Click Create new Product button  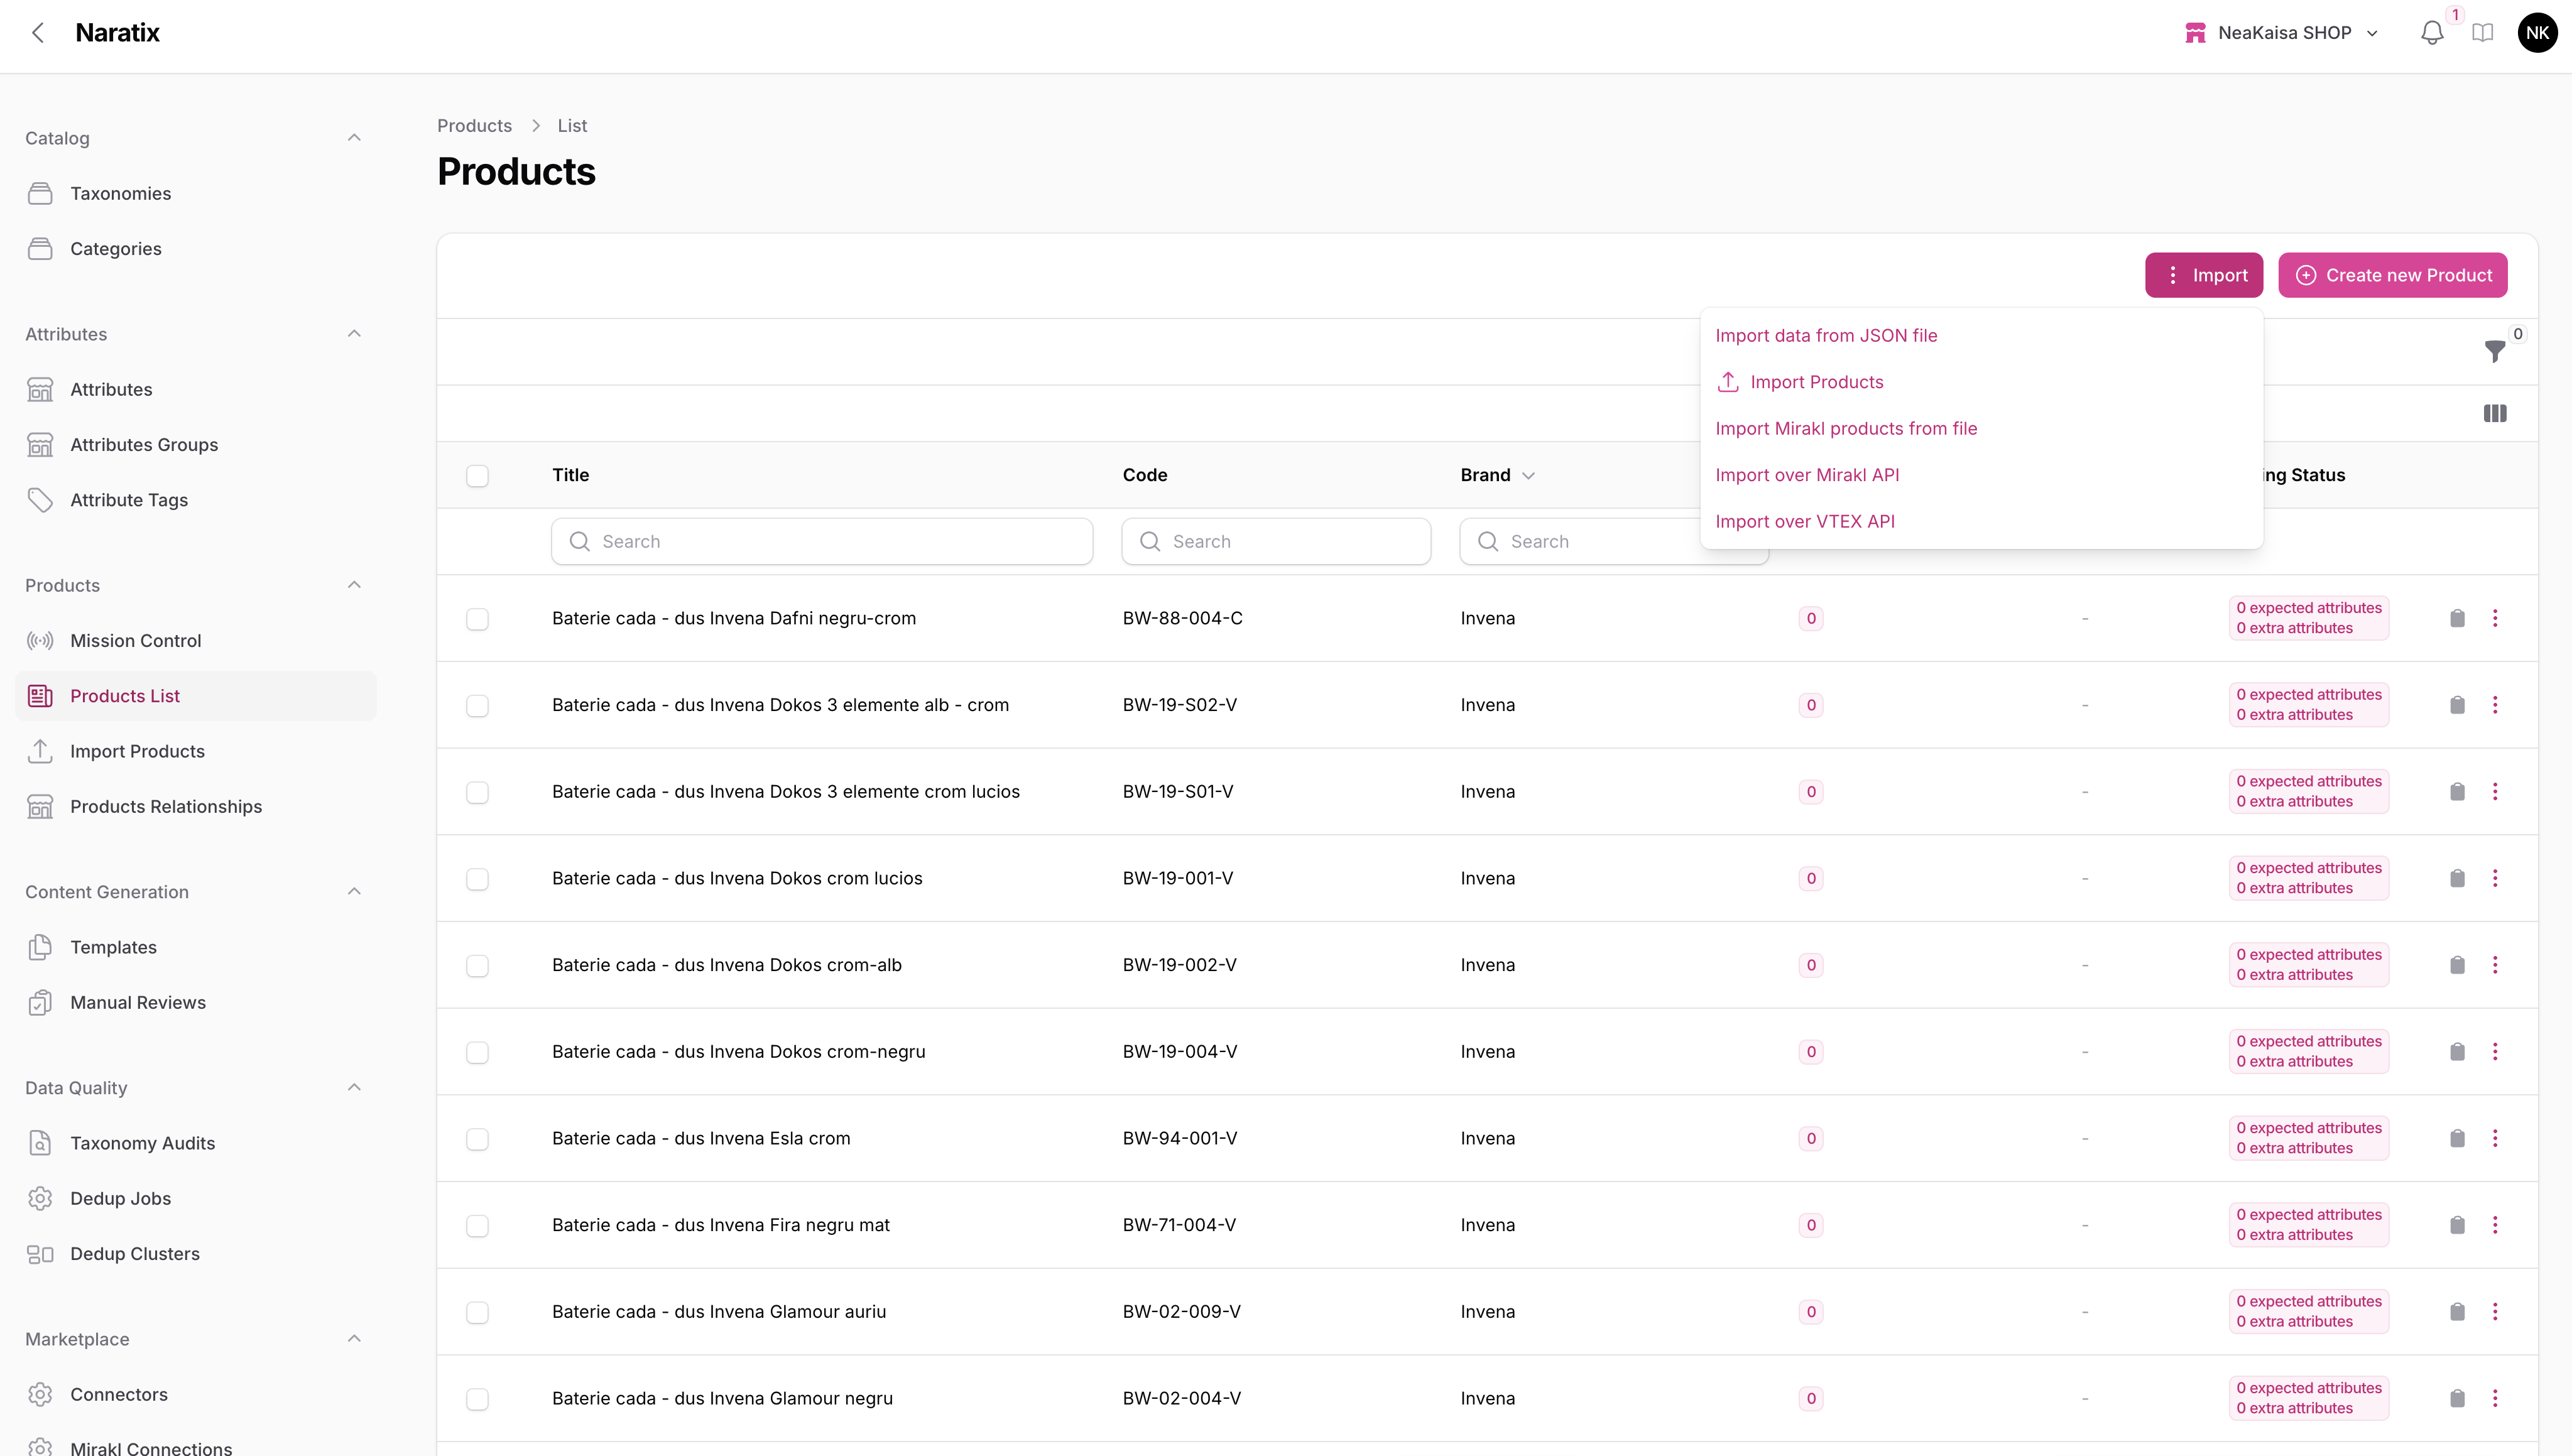[x=2392, y=275]
